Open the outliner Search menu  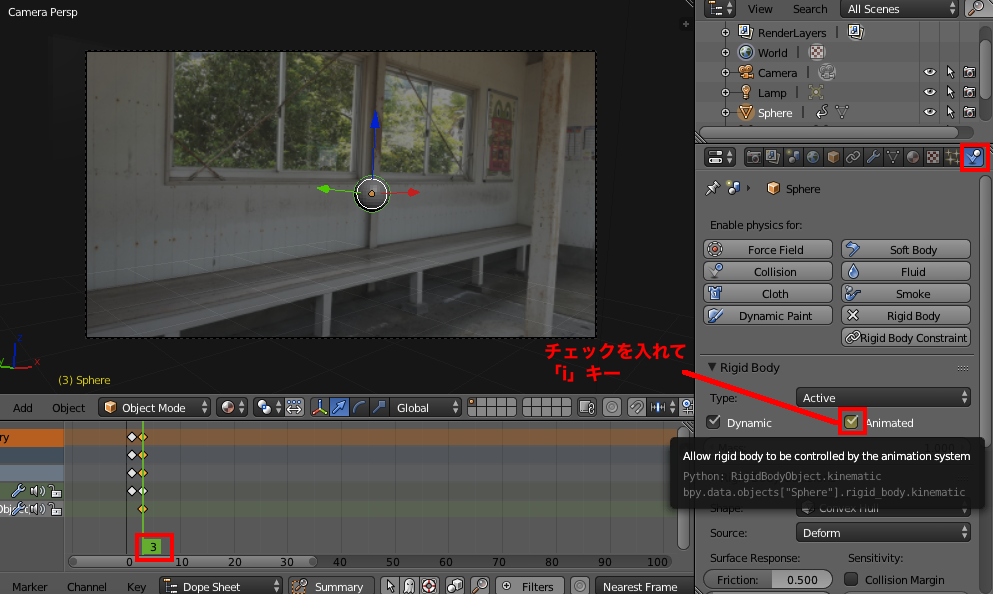[810, 9]
